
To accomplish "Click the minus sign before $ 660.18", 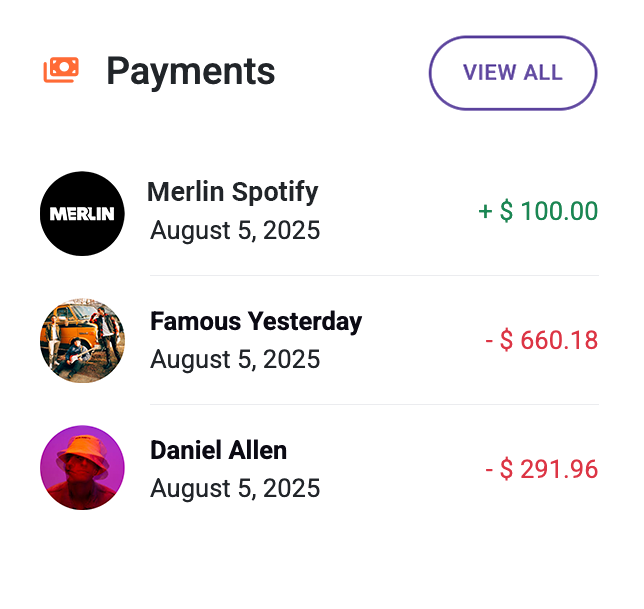I will tap(489, 341).
